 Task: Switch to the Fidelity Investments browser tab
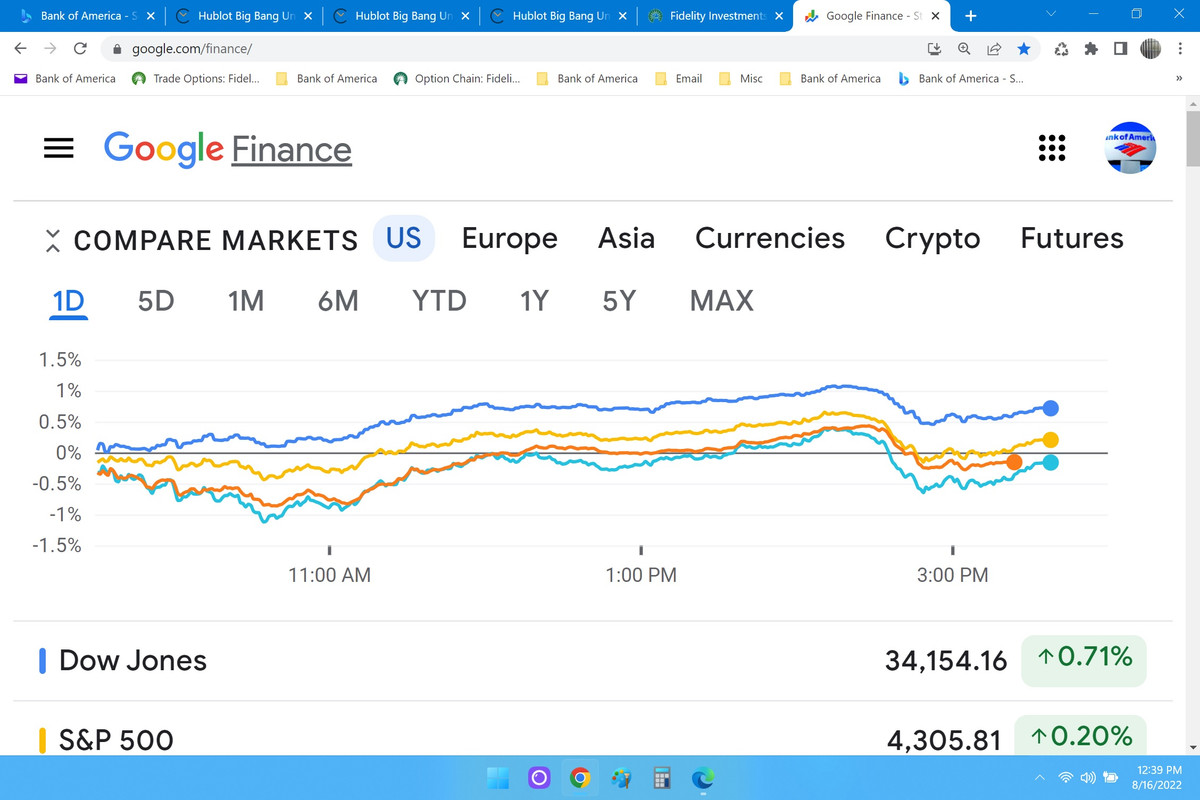pos(713,16)
